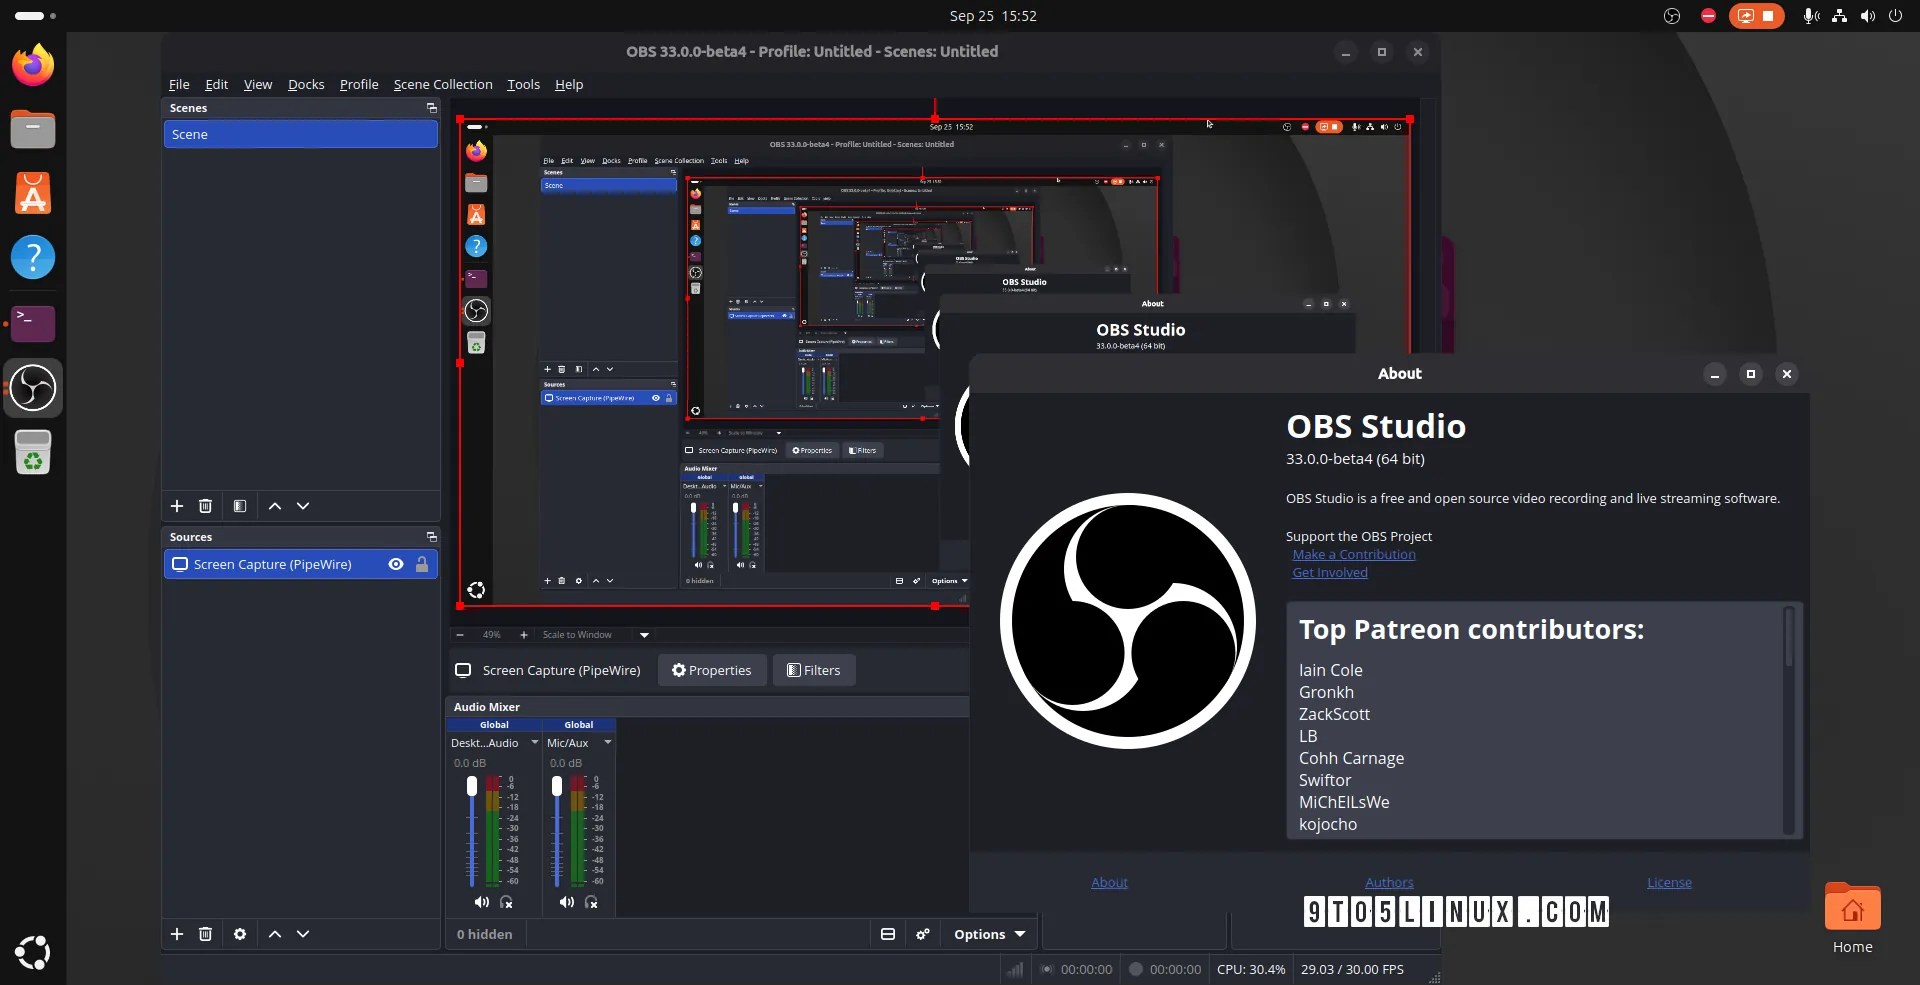Open calendar from Sep 25 15:52 clock
The height and width of the screenshot is (985, 1920).
click(x=993, y=16)
